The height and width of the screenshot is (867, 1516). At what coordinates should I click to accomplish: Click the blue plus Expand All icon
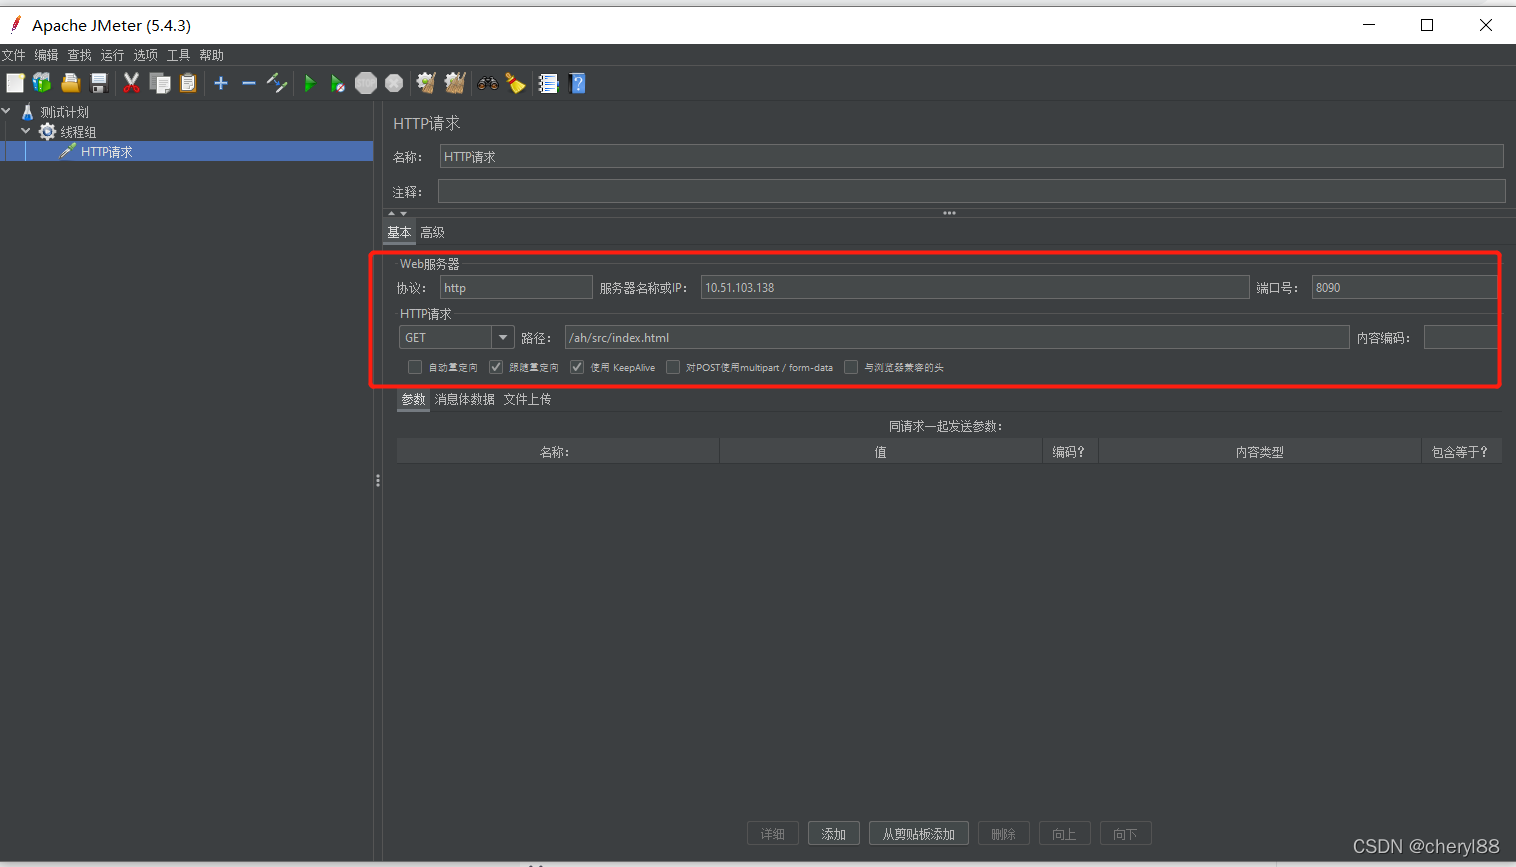221,83
